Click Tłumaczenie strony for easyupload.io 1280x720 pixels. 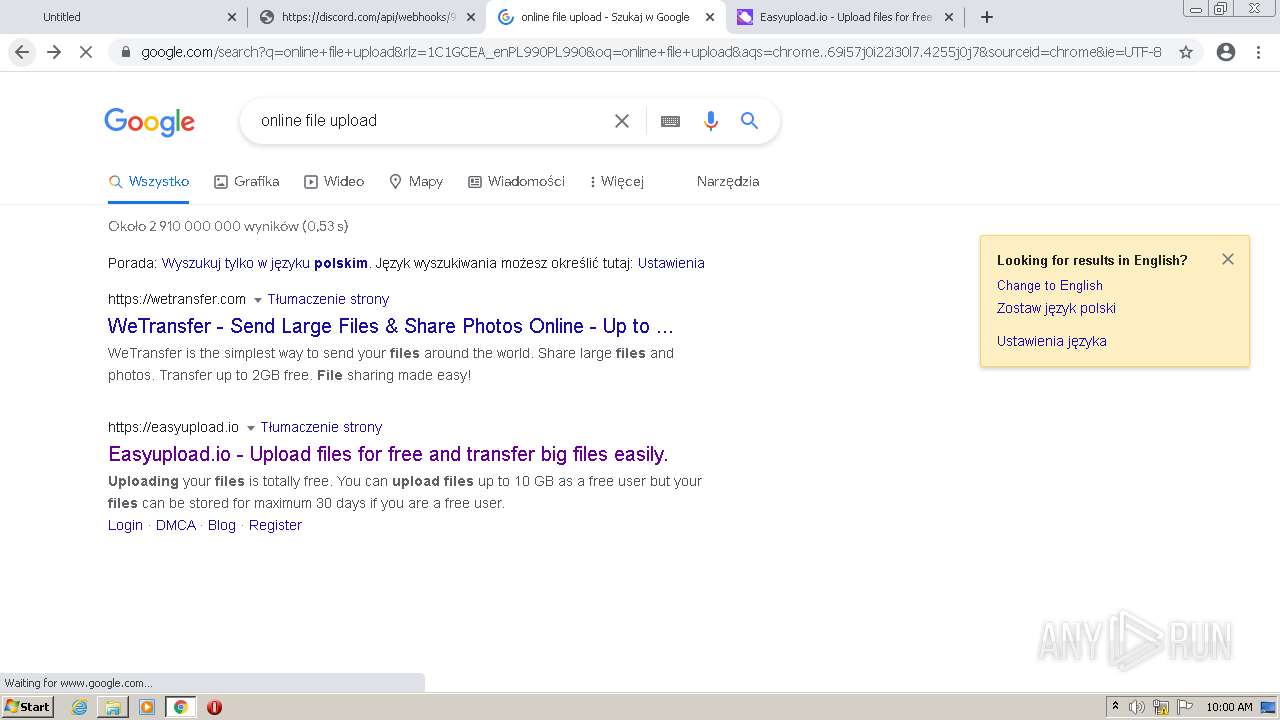tap(321, 427)
